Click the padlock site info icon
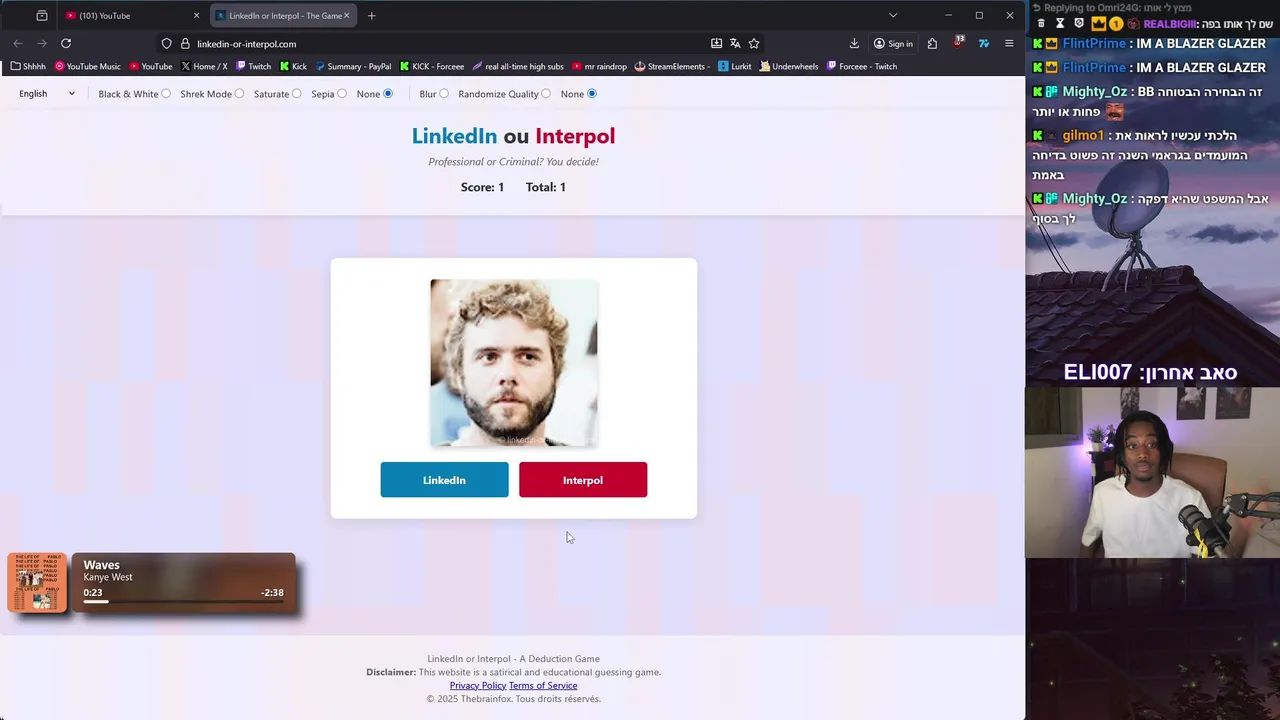 click(185, 43)
